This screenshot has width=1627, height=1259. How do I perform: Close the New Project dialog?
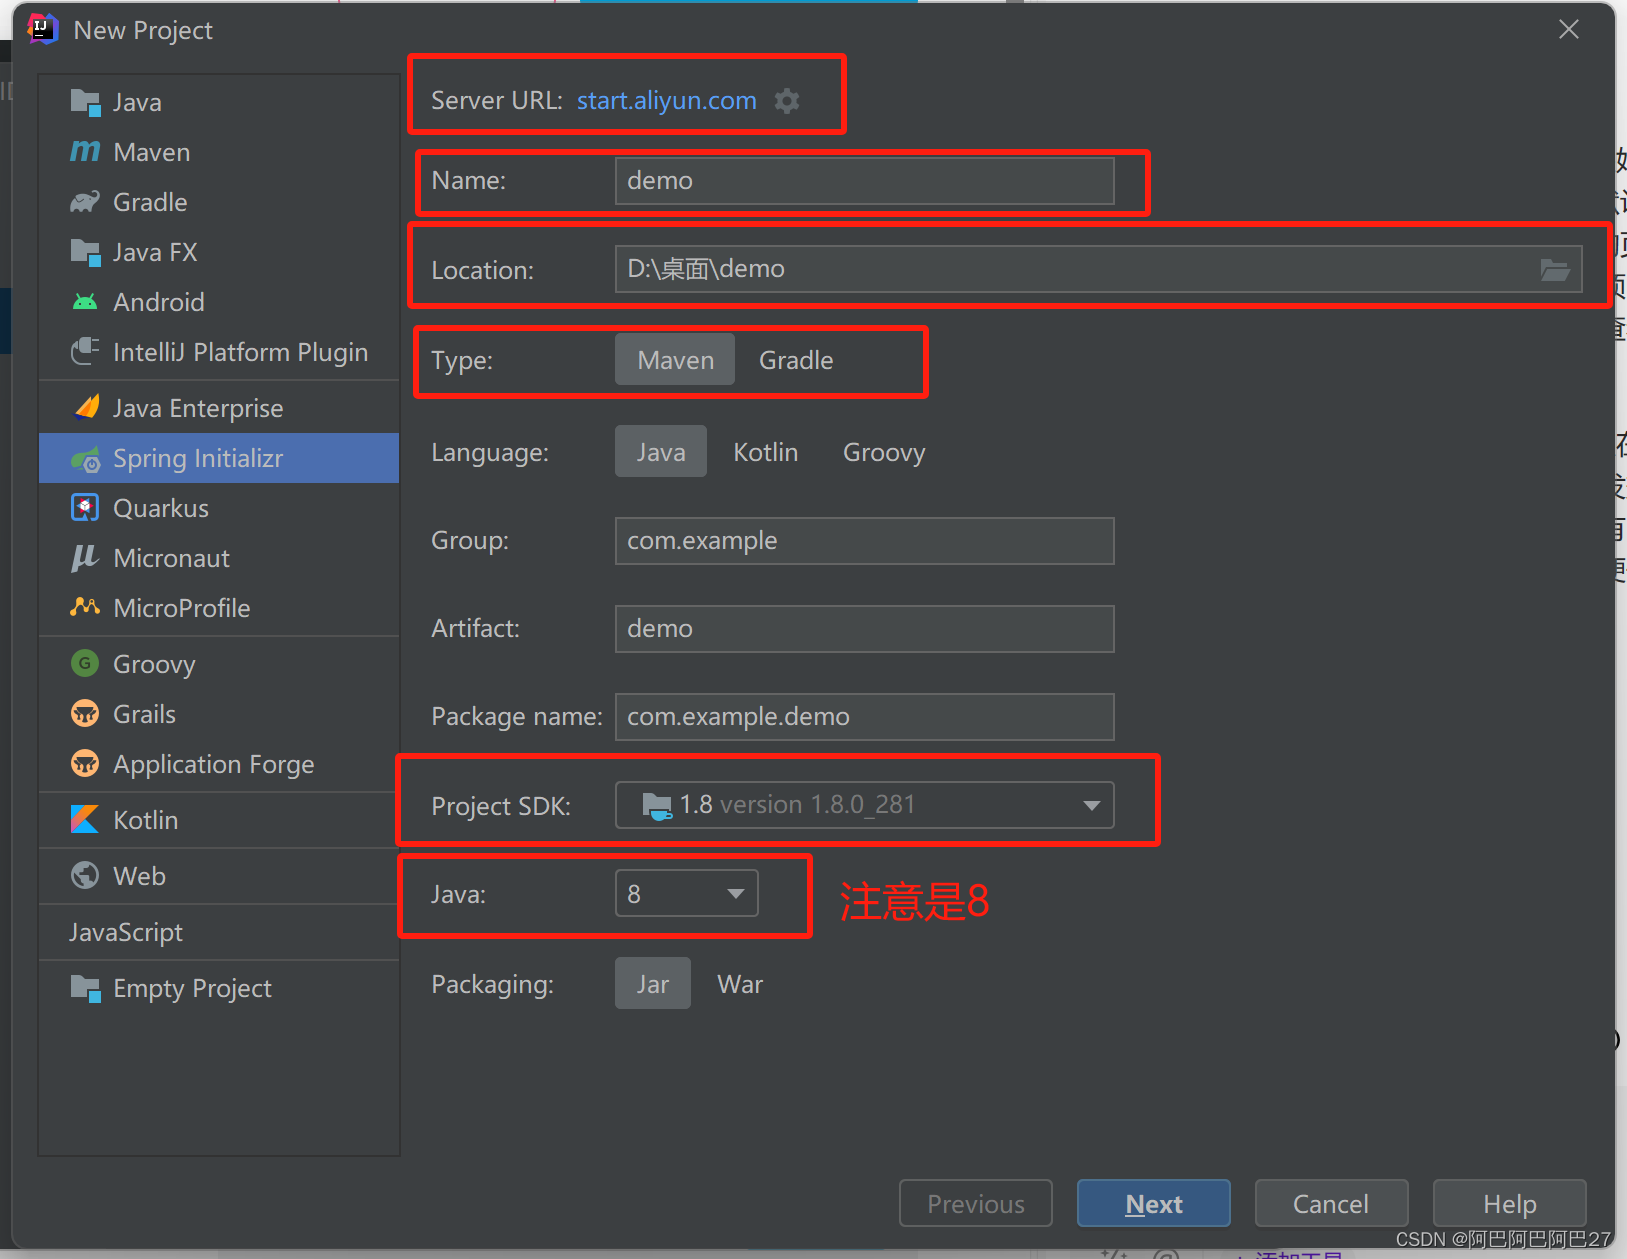1568,30
